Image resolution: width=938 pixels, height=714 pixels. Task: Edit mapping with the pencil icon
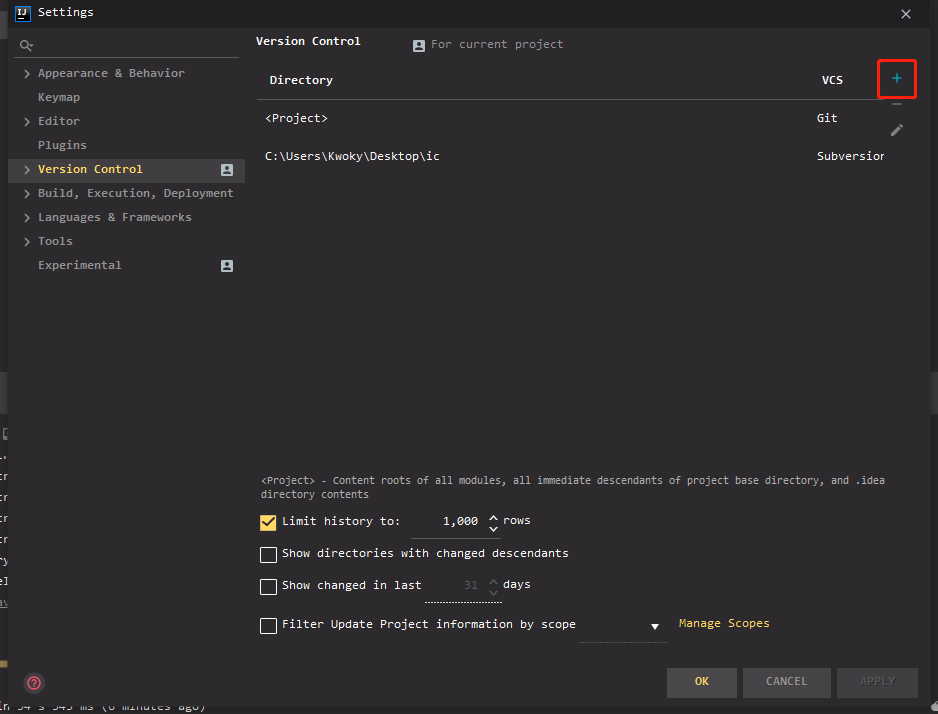point(896,130)
